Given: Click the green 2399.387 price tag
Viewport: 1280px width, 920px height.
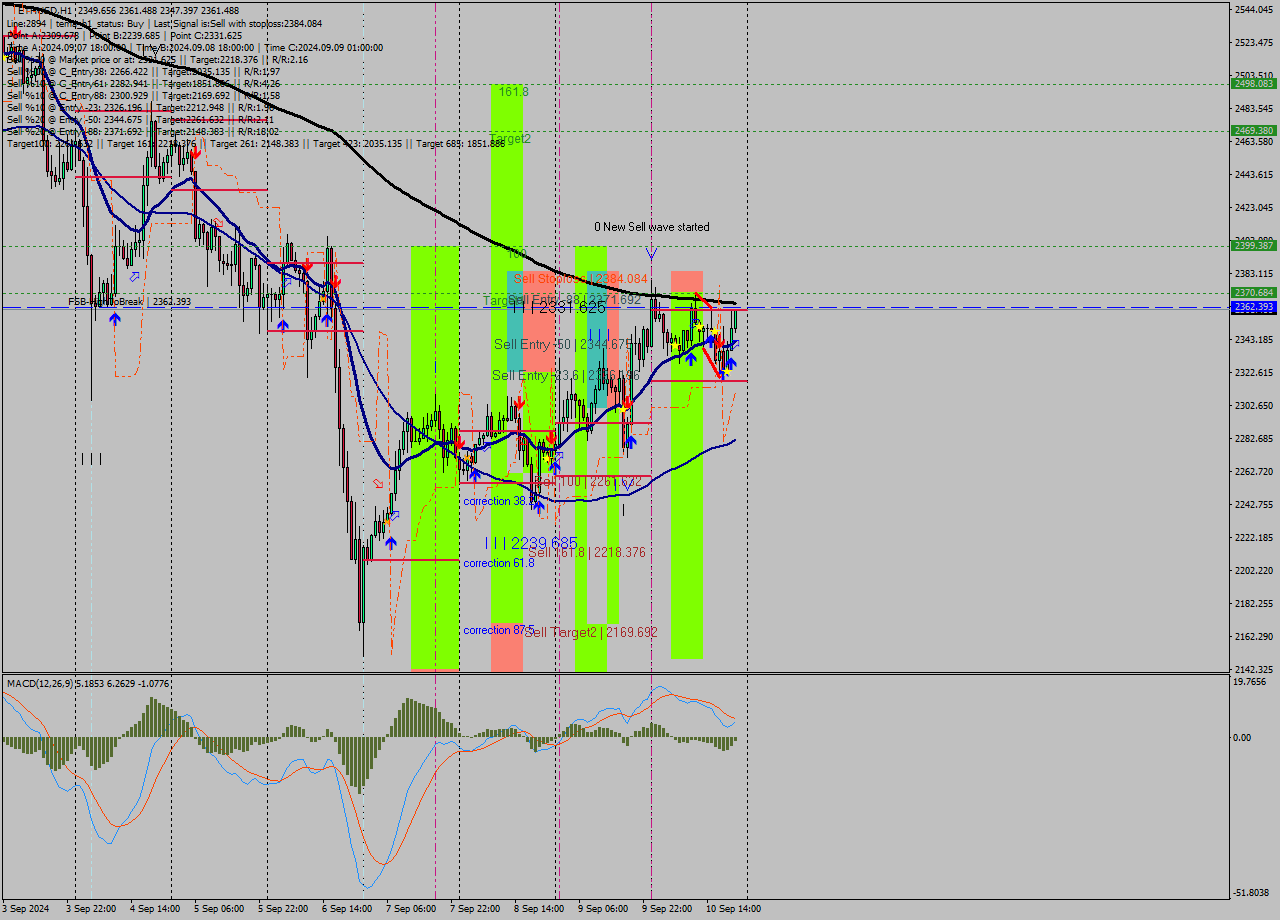Looking at the screenshot, I should tap(1253, 245).
